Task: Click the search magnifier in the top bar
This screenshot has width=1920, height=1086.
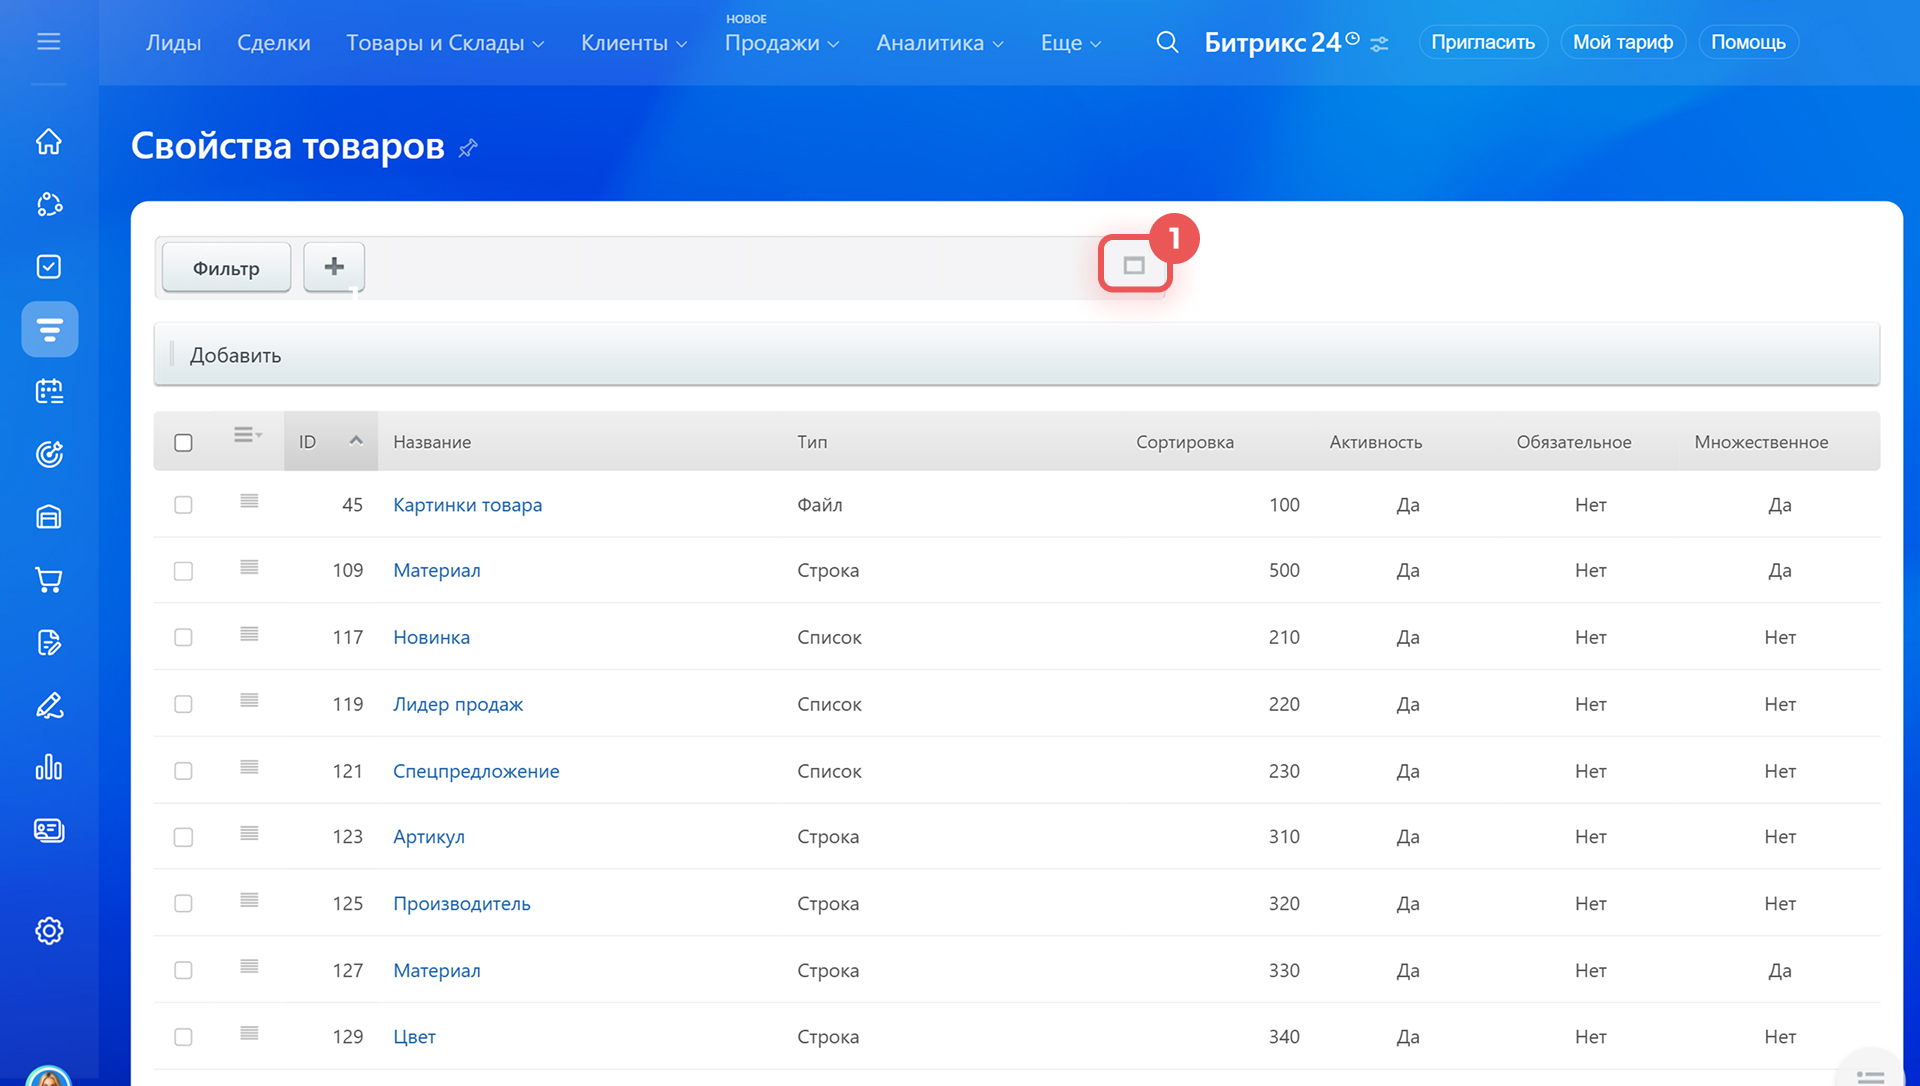Action: 1167,42
